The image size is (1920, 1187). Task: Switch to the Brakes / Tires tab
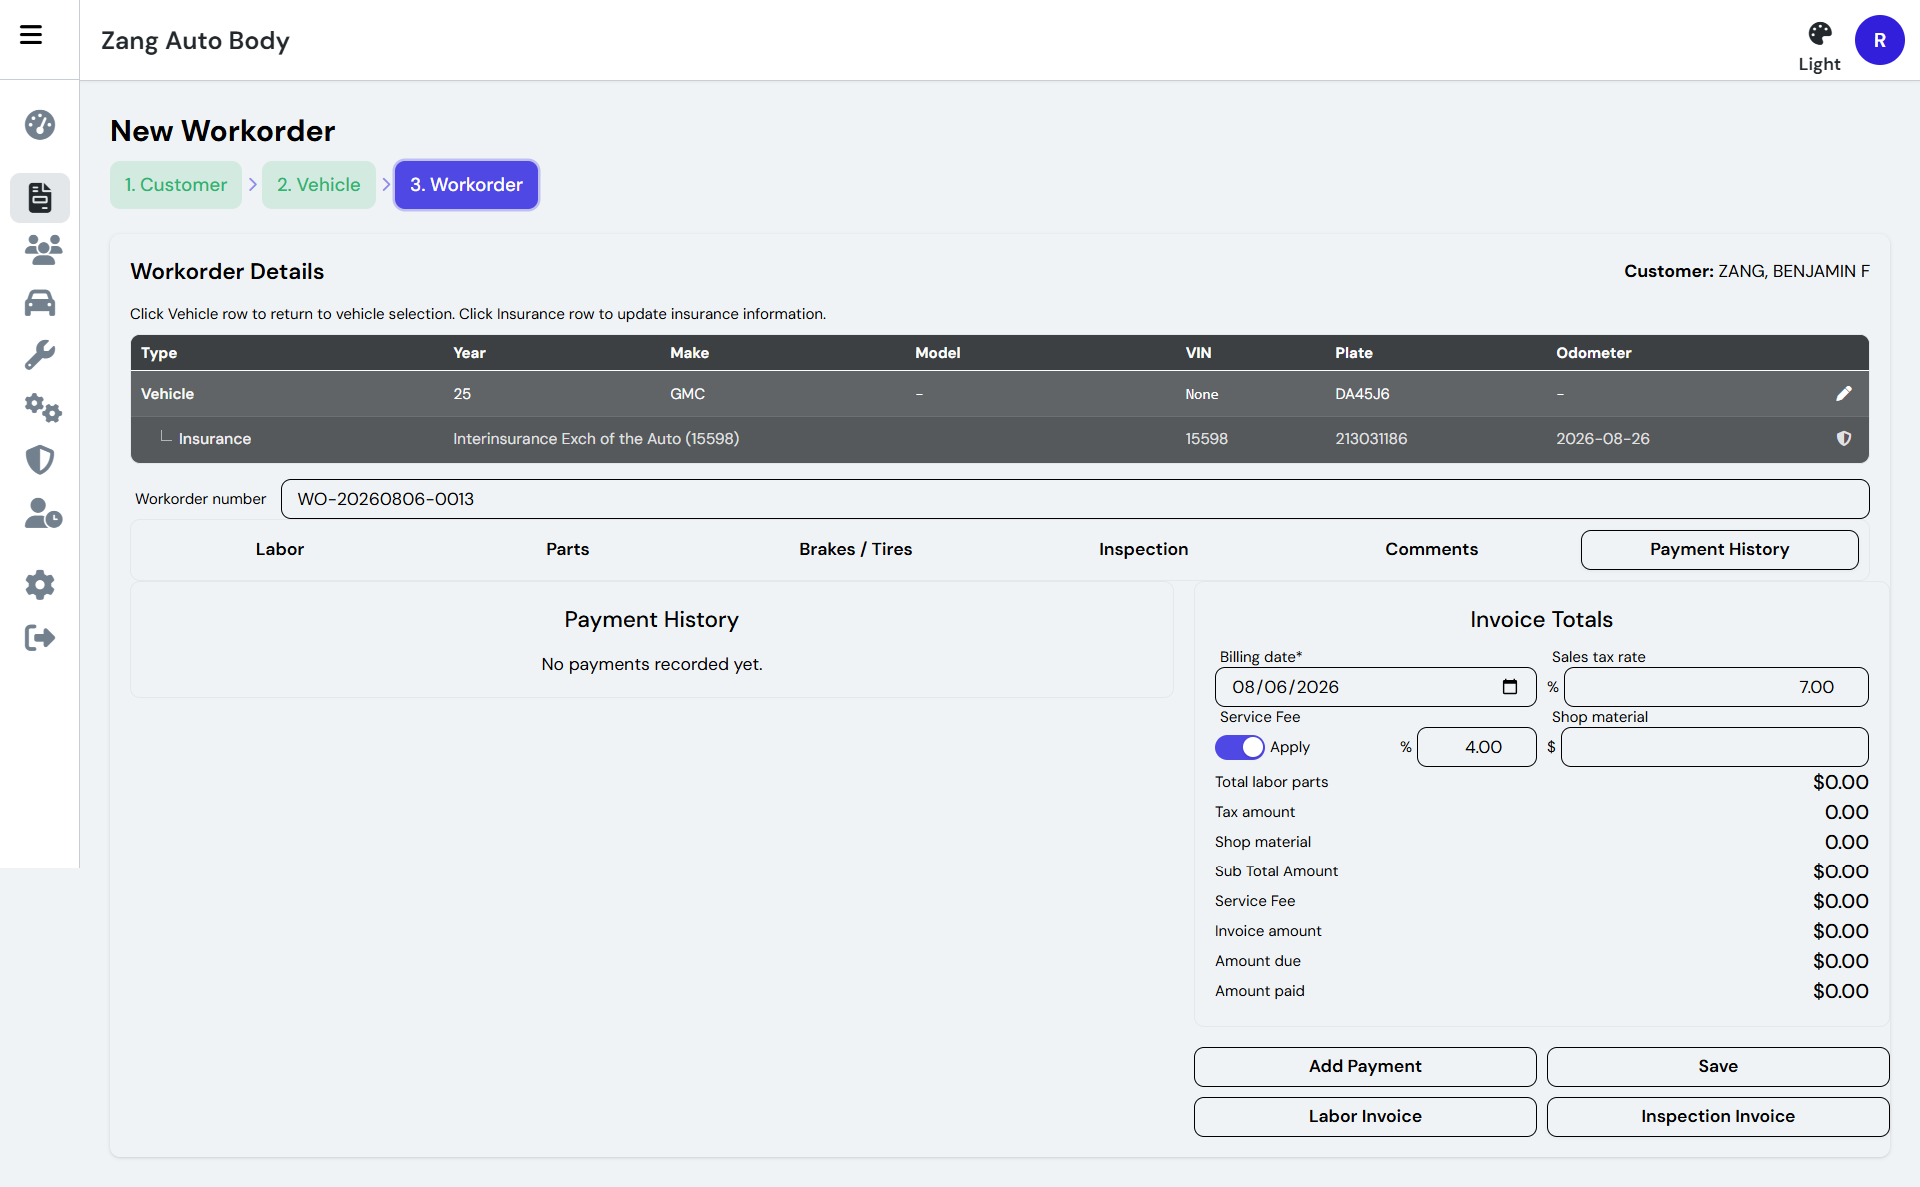click(856, 549)
